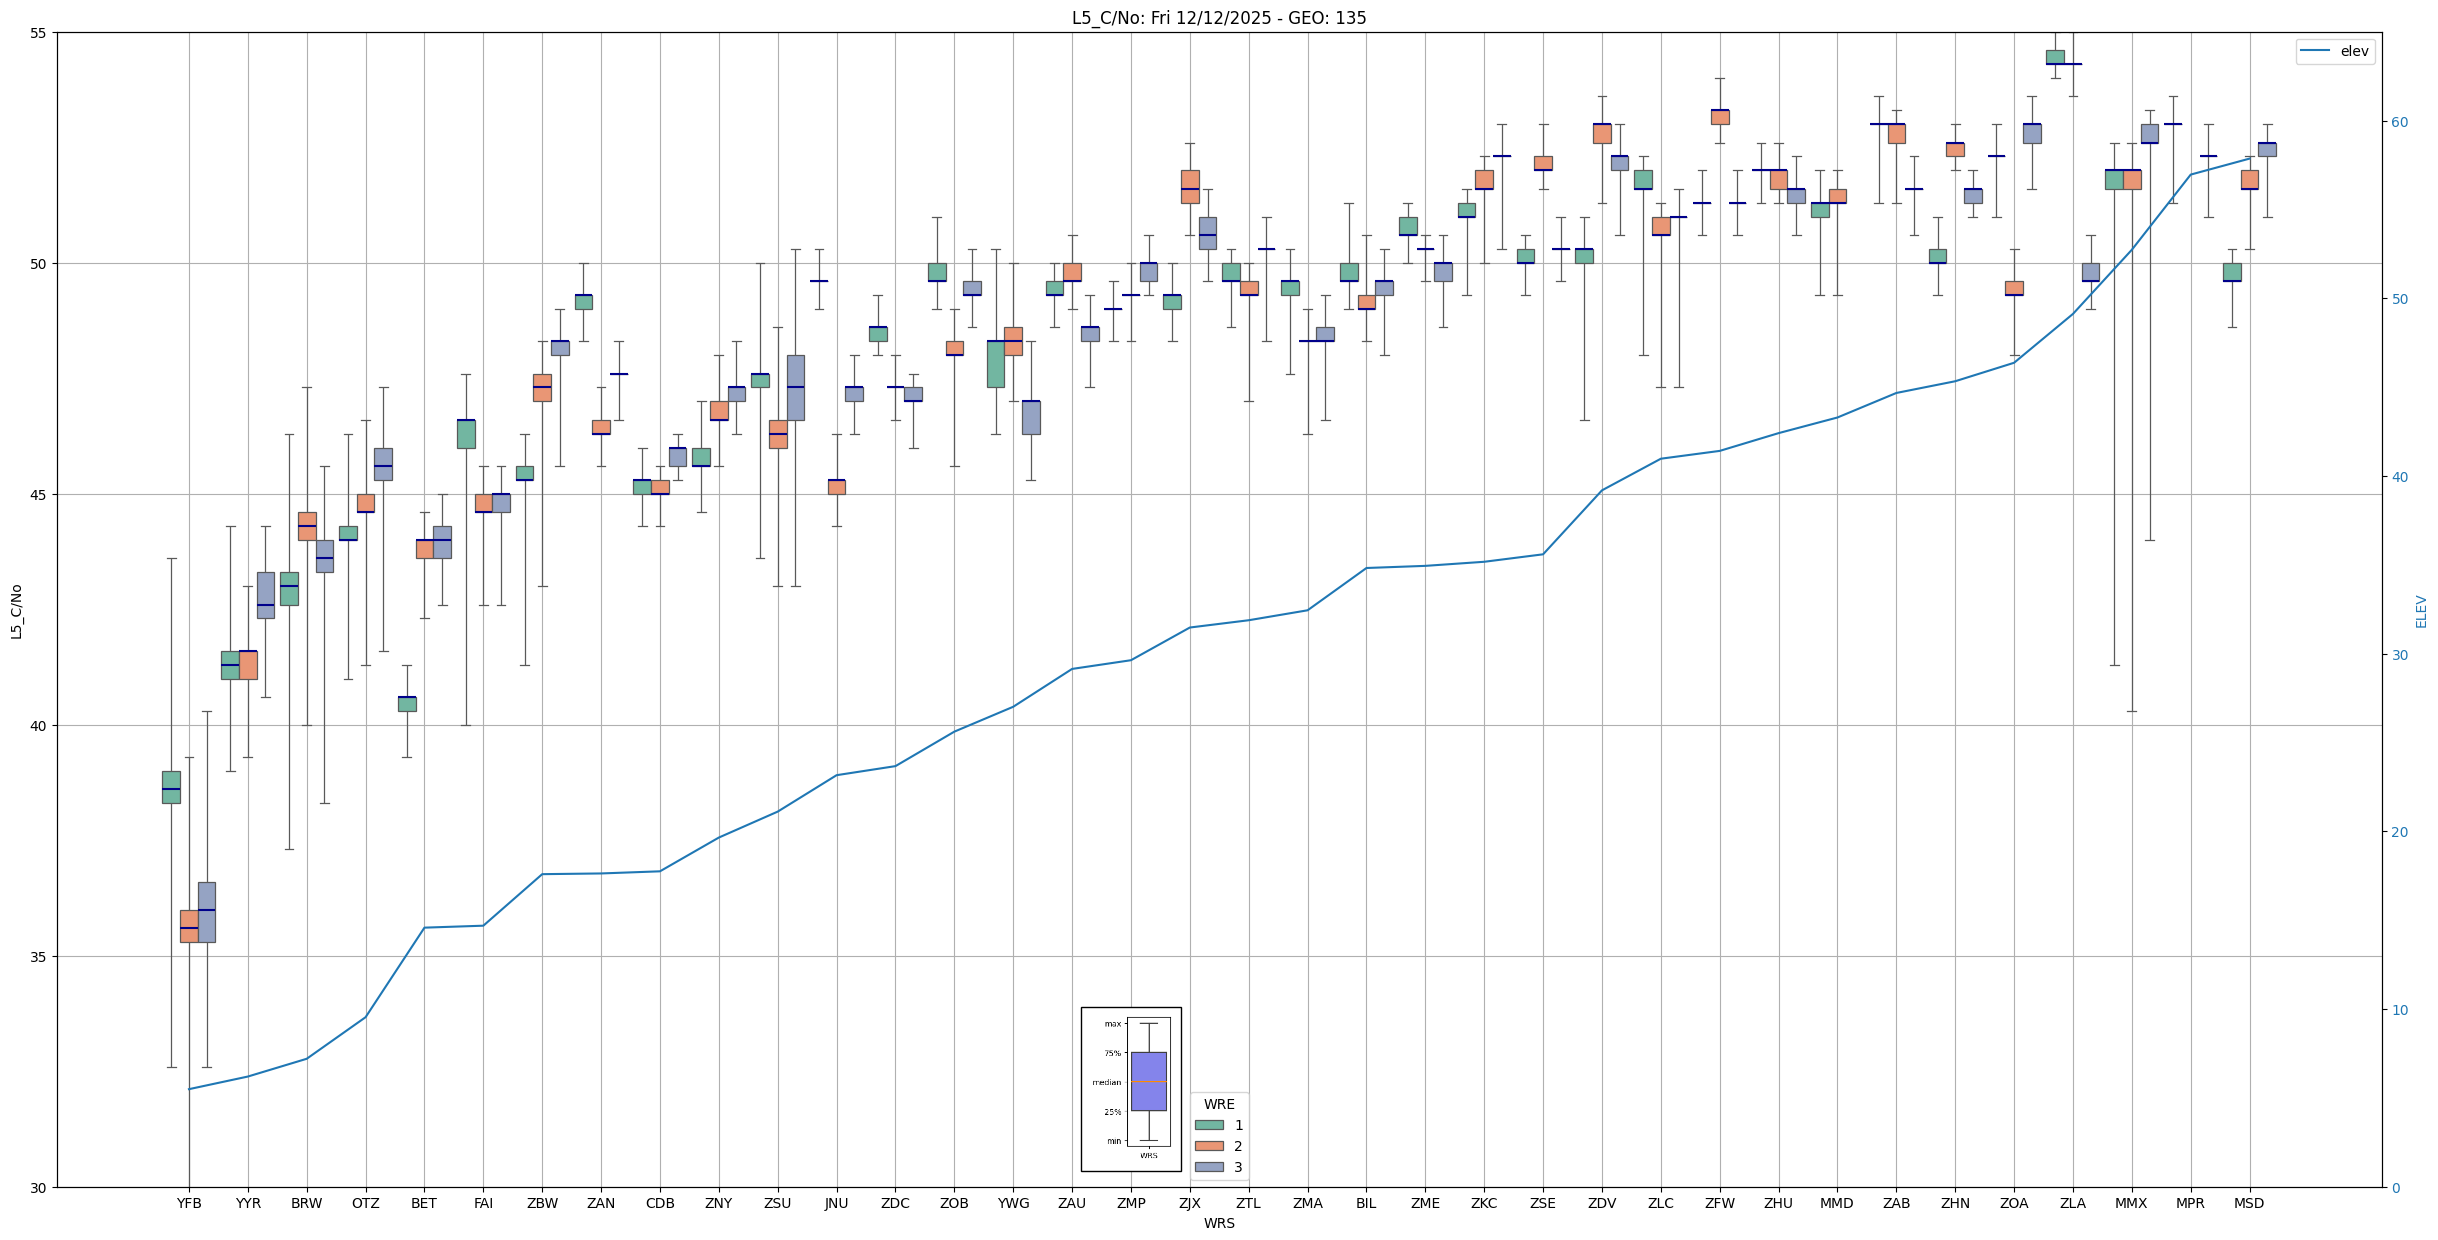Screen dimensions: 2438x1240
Task: Click the WRE legend title
Action: [x=1218, y=1104]
